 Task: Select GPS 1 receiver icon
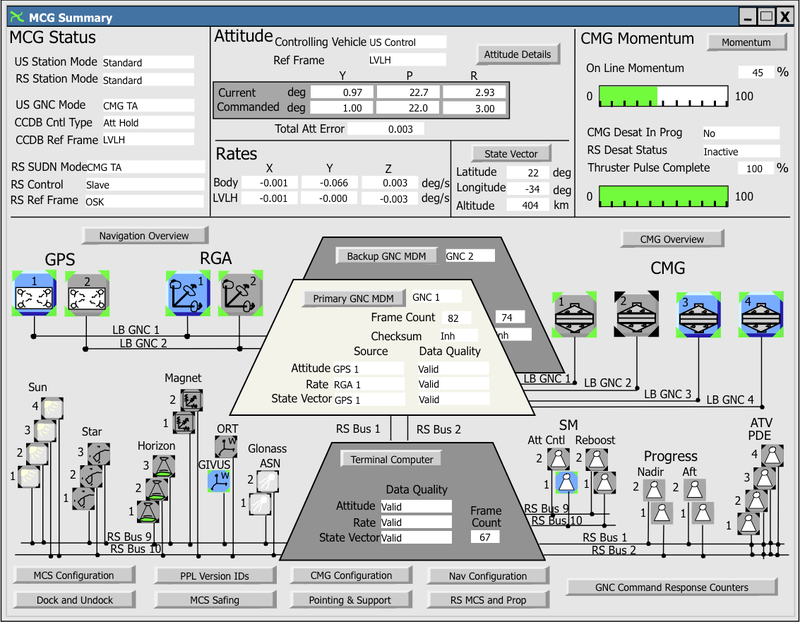[x=34, y=293]
